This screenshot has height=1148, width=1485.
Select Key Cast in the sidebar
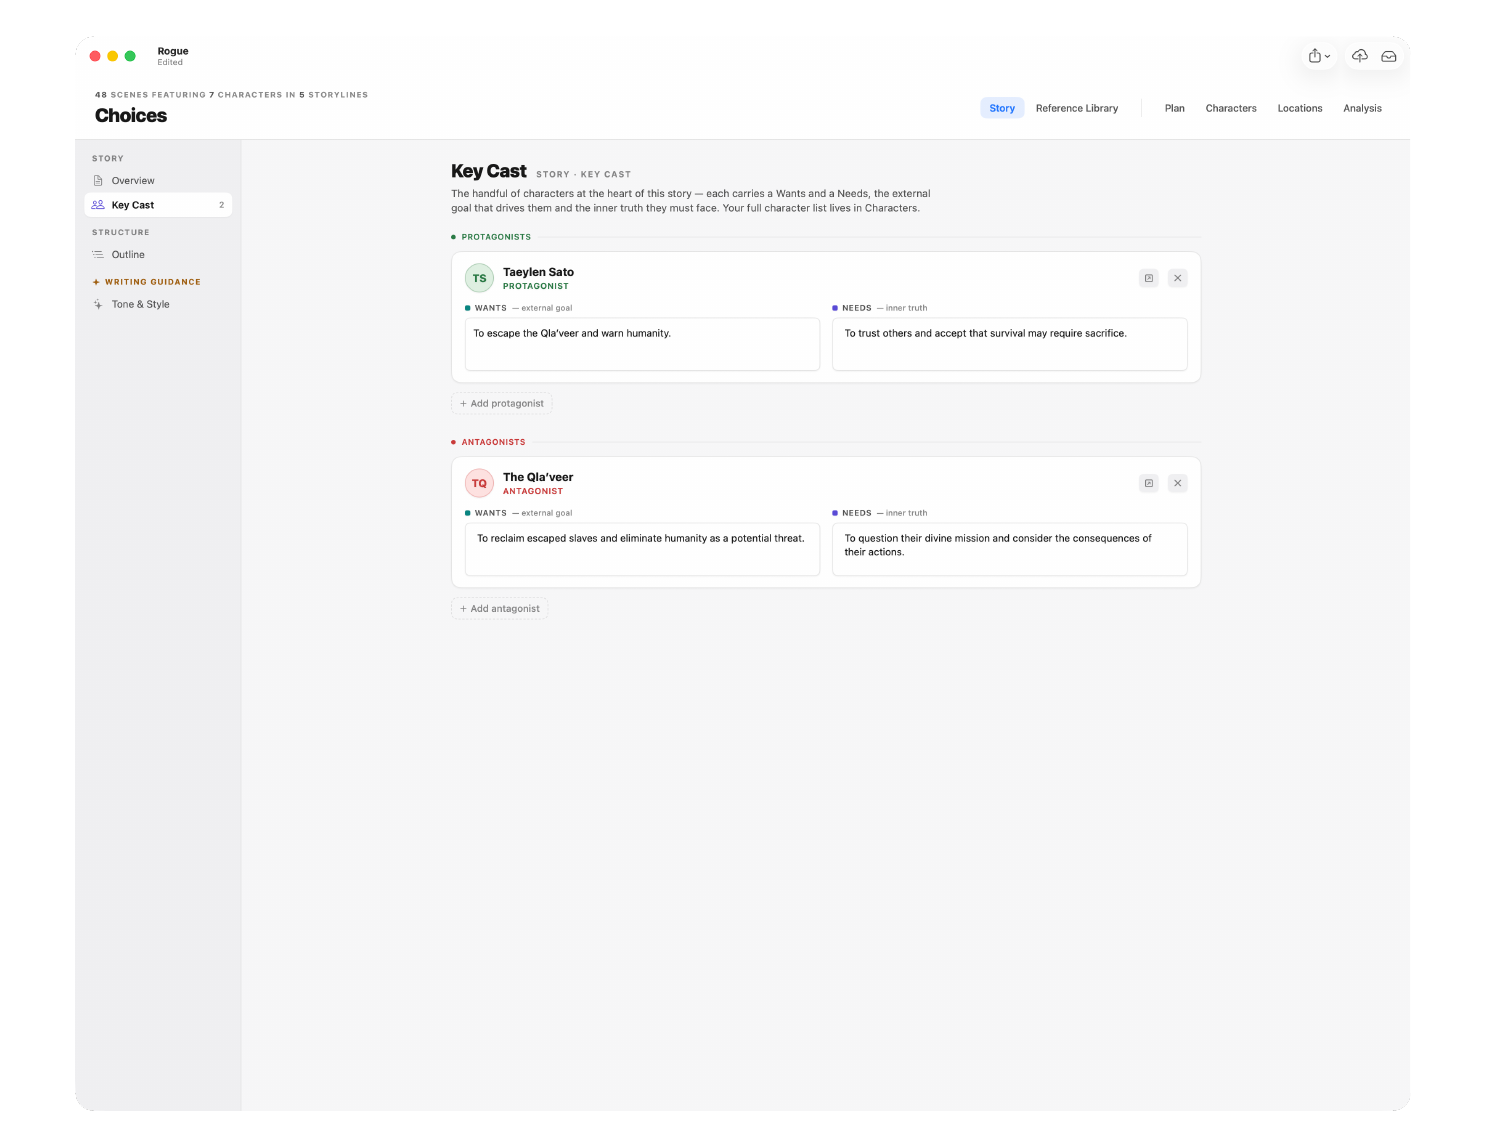[158, 205]
